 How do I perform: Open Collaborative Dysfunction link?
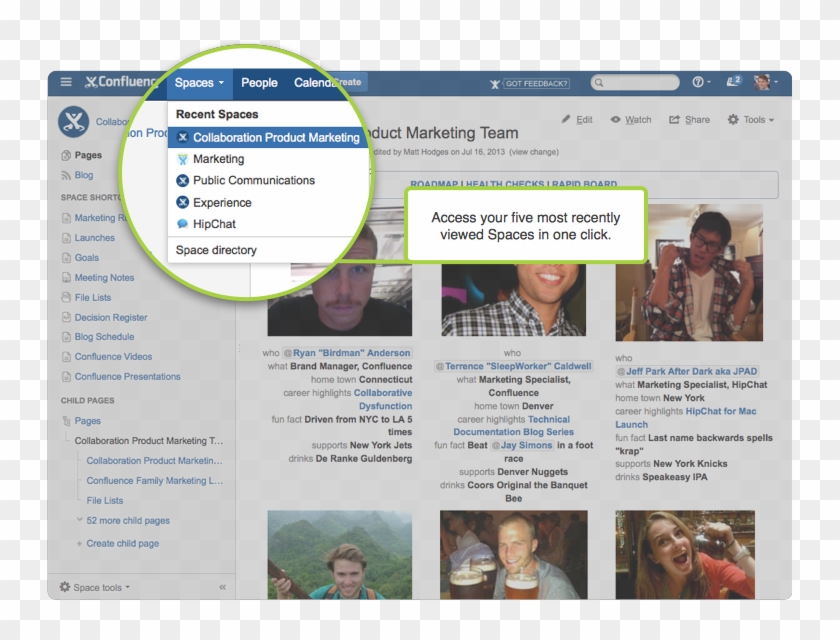(383, 400)
